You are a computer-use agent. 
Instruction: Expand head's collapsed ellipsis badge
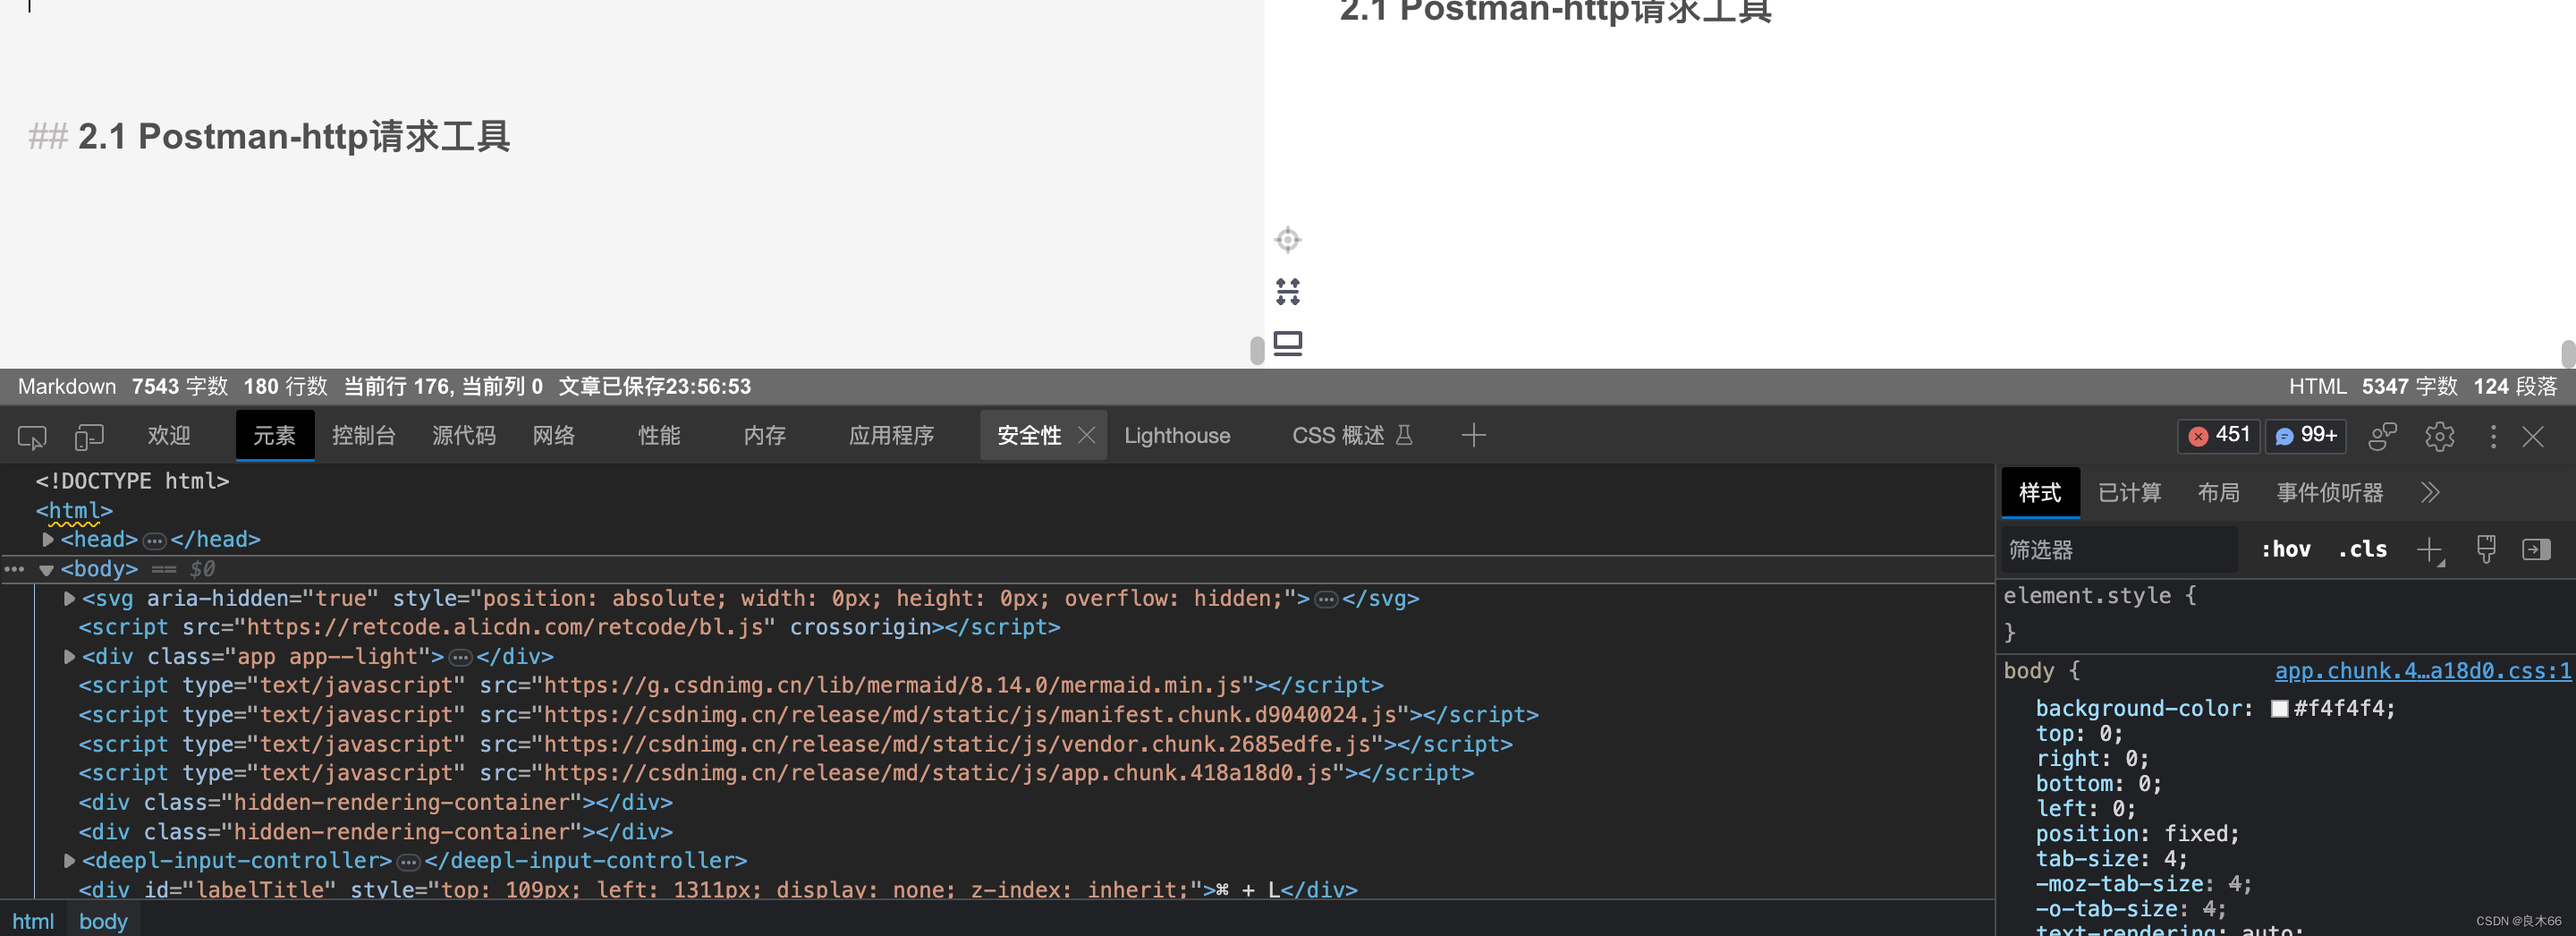point(154,541)
